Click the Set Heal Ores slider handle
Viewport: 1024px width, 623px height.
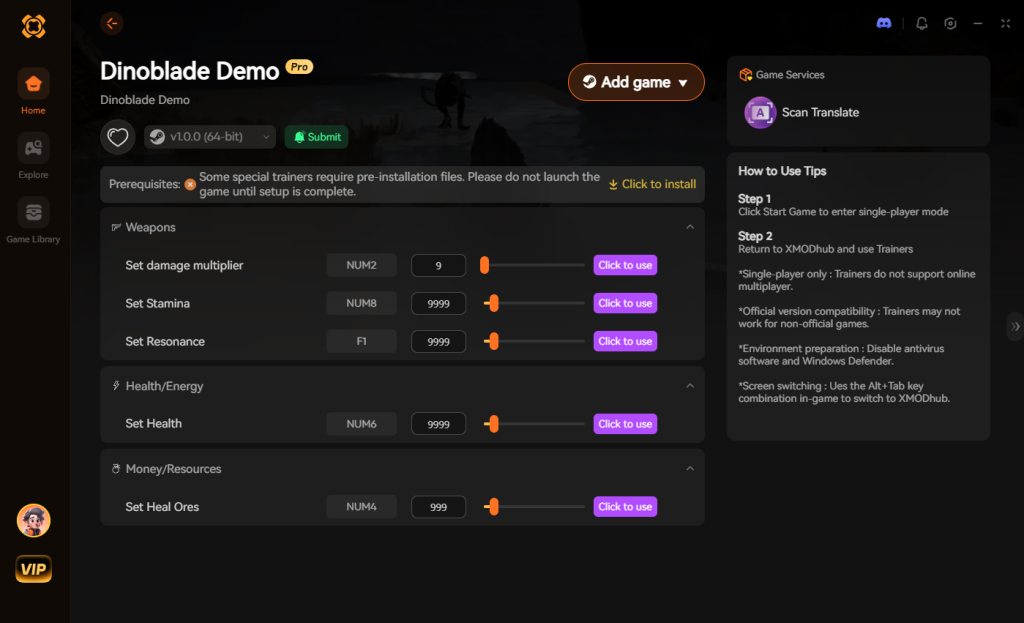pos(494,507)
